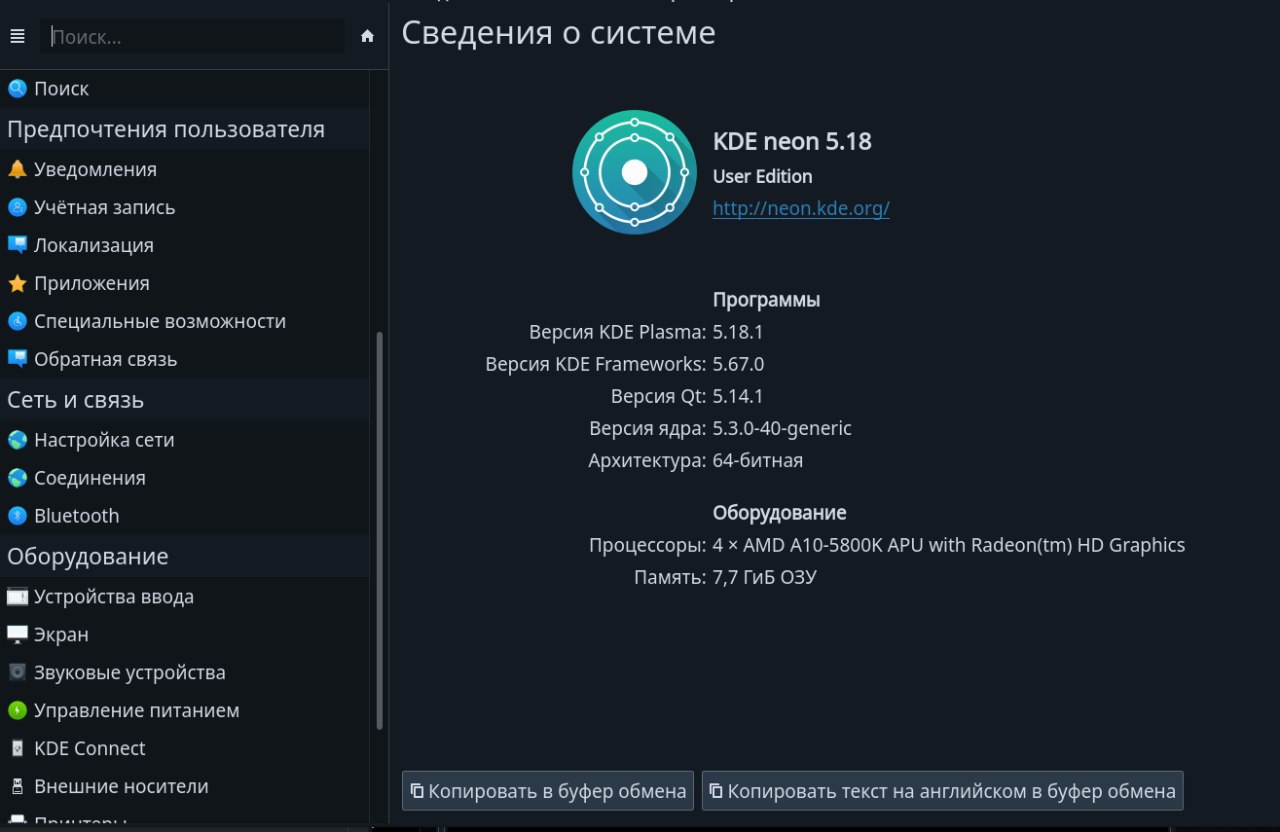
Task: Click the home icon next to search
Action: (367, 36)
